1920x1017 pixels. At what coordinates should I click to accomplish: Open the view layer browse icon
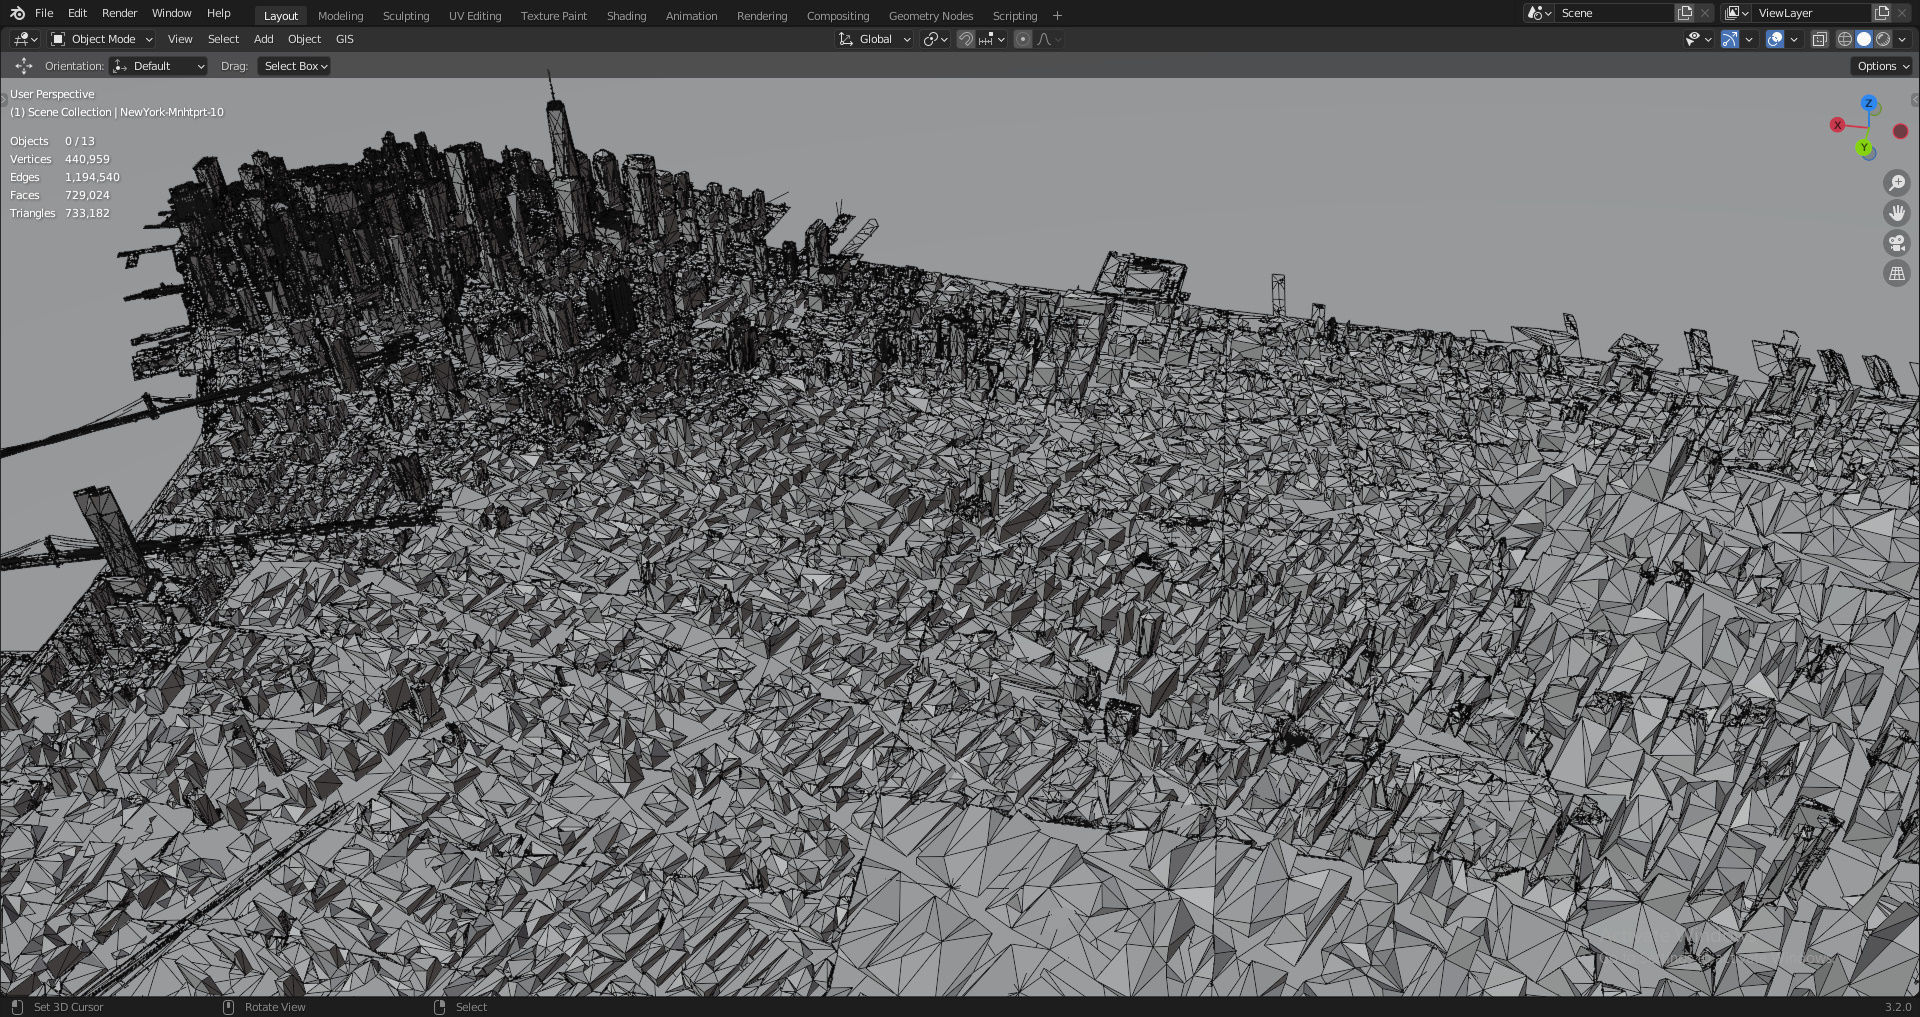[1735, 13]
